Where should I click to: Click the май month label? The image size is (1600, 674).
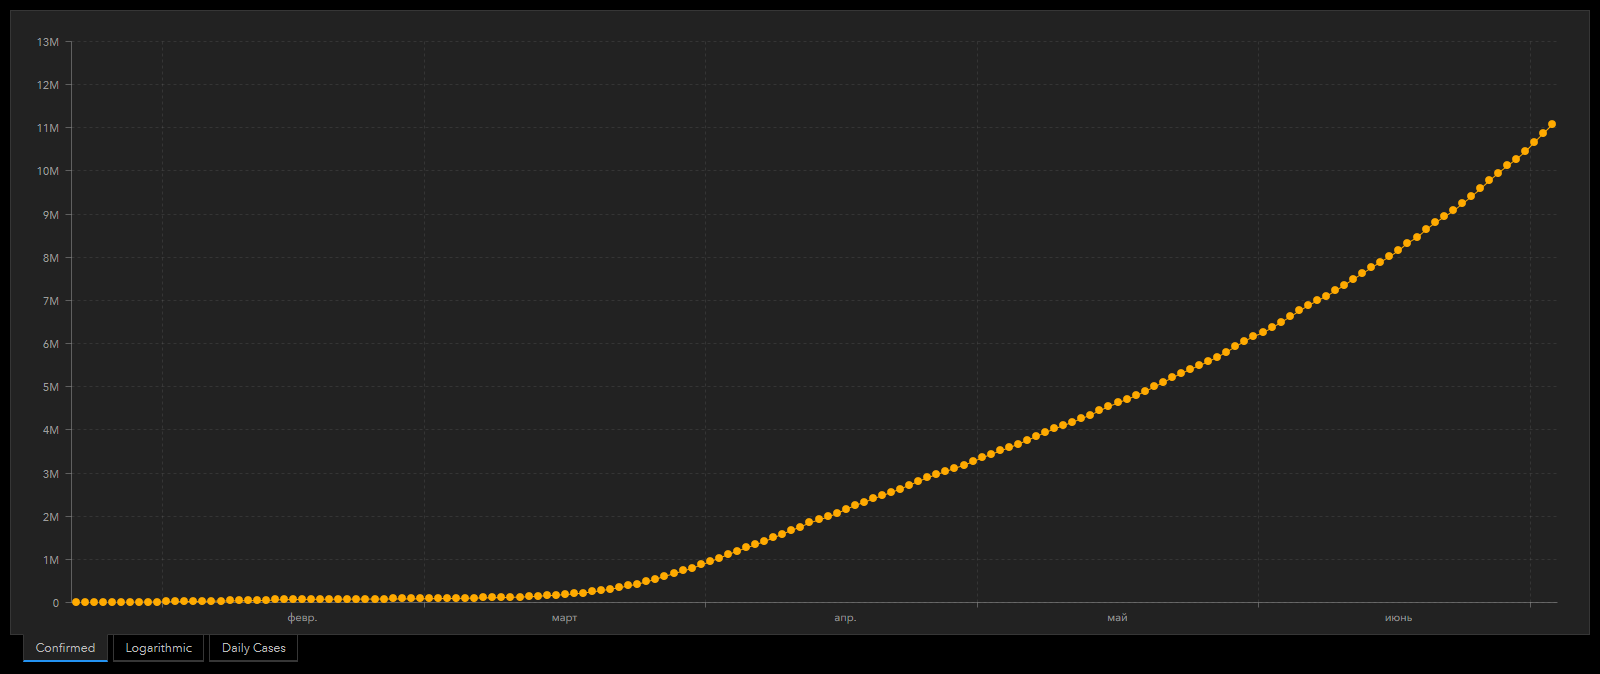tap(1117, 618)
